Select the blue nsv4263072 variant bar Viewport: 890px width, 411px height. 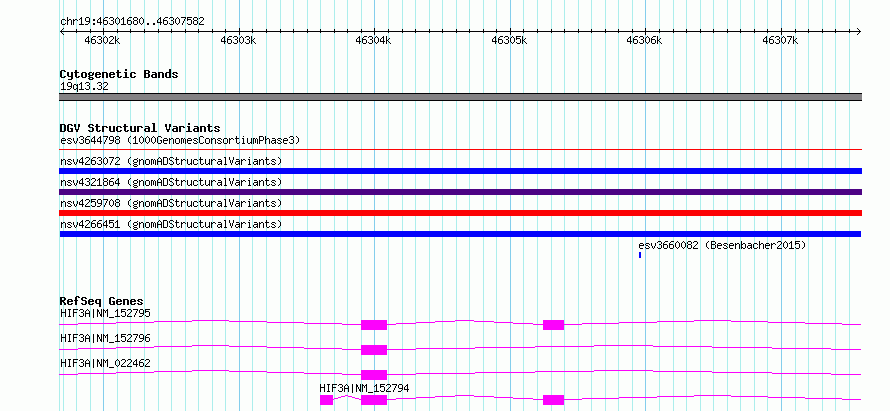tap(460, 171)
